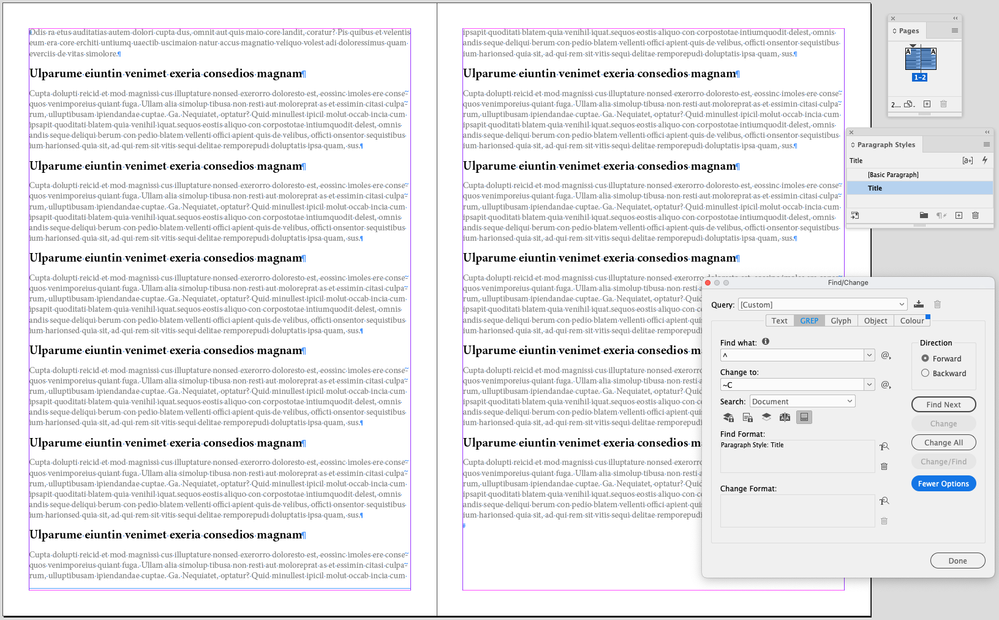Switch to the Glyph tab
This screenshot has width=999, height=620.
click(841, 321)
